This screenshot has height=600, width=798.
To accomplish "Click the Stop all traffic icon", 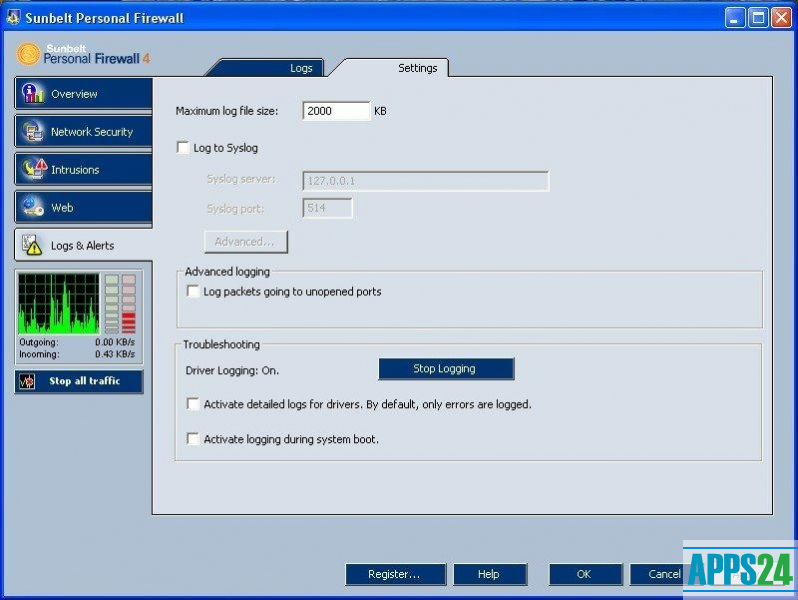I will 30,381.
